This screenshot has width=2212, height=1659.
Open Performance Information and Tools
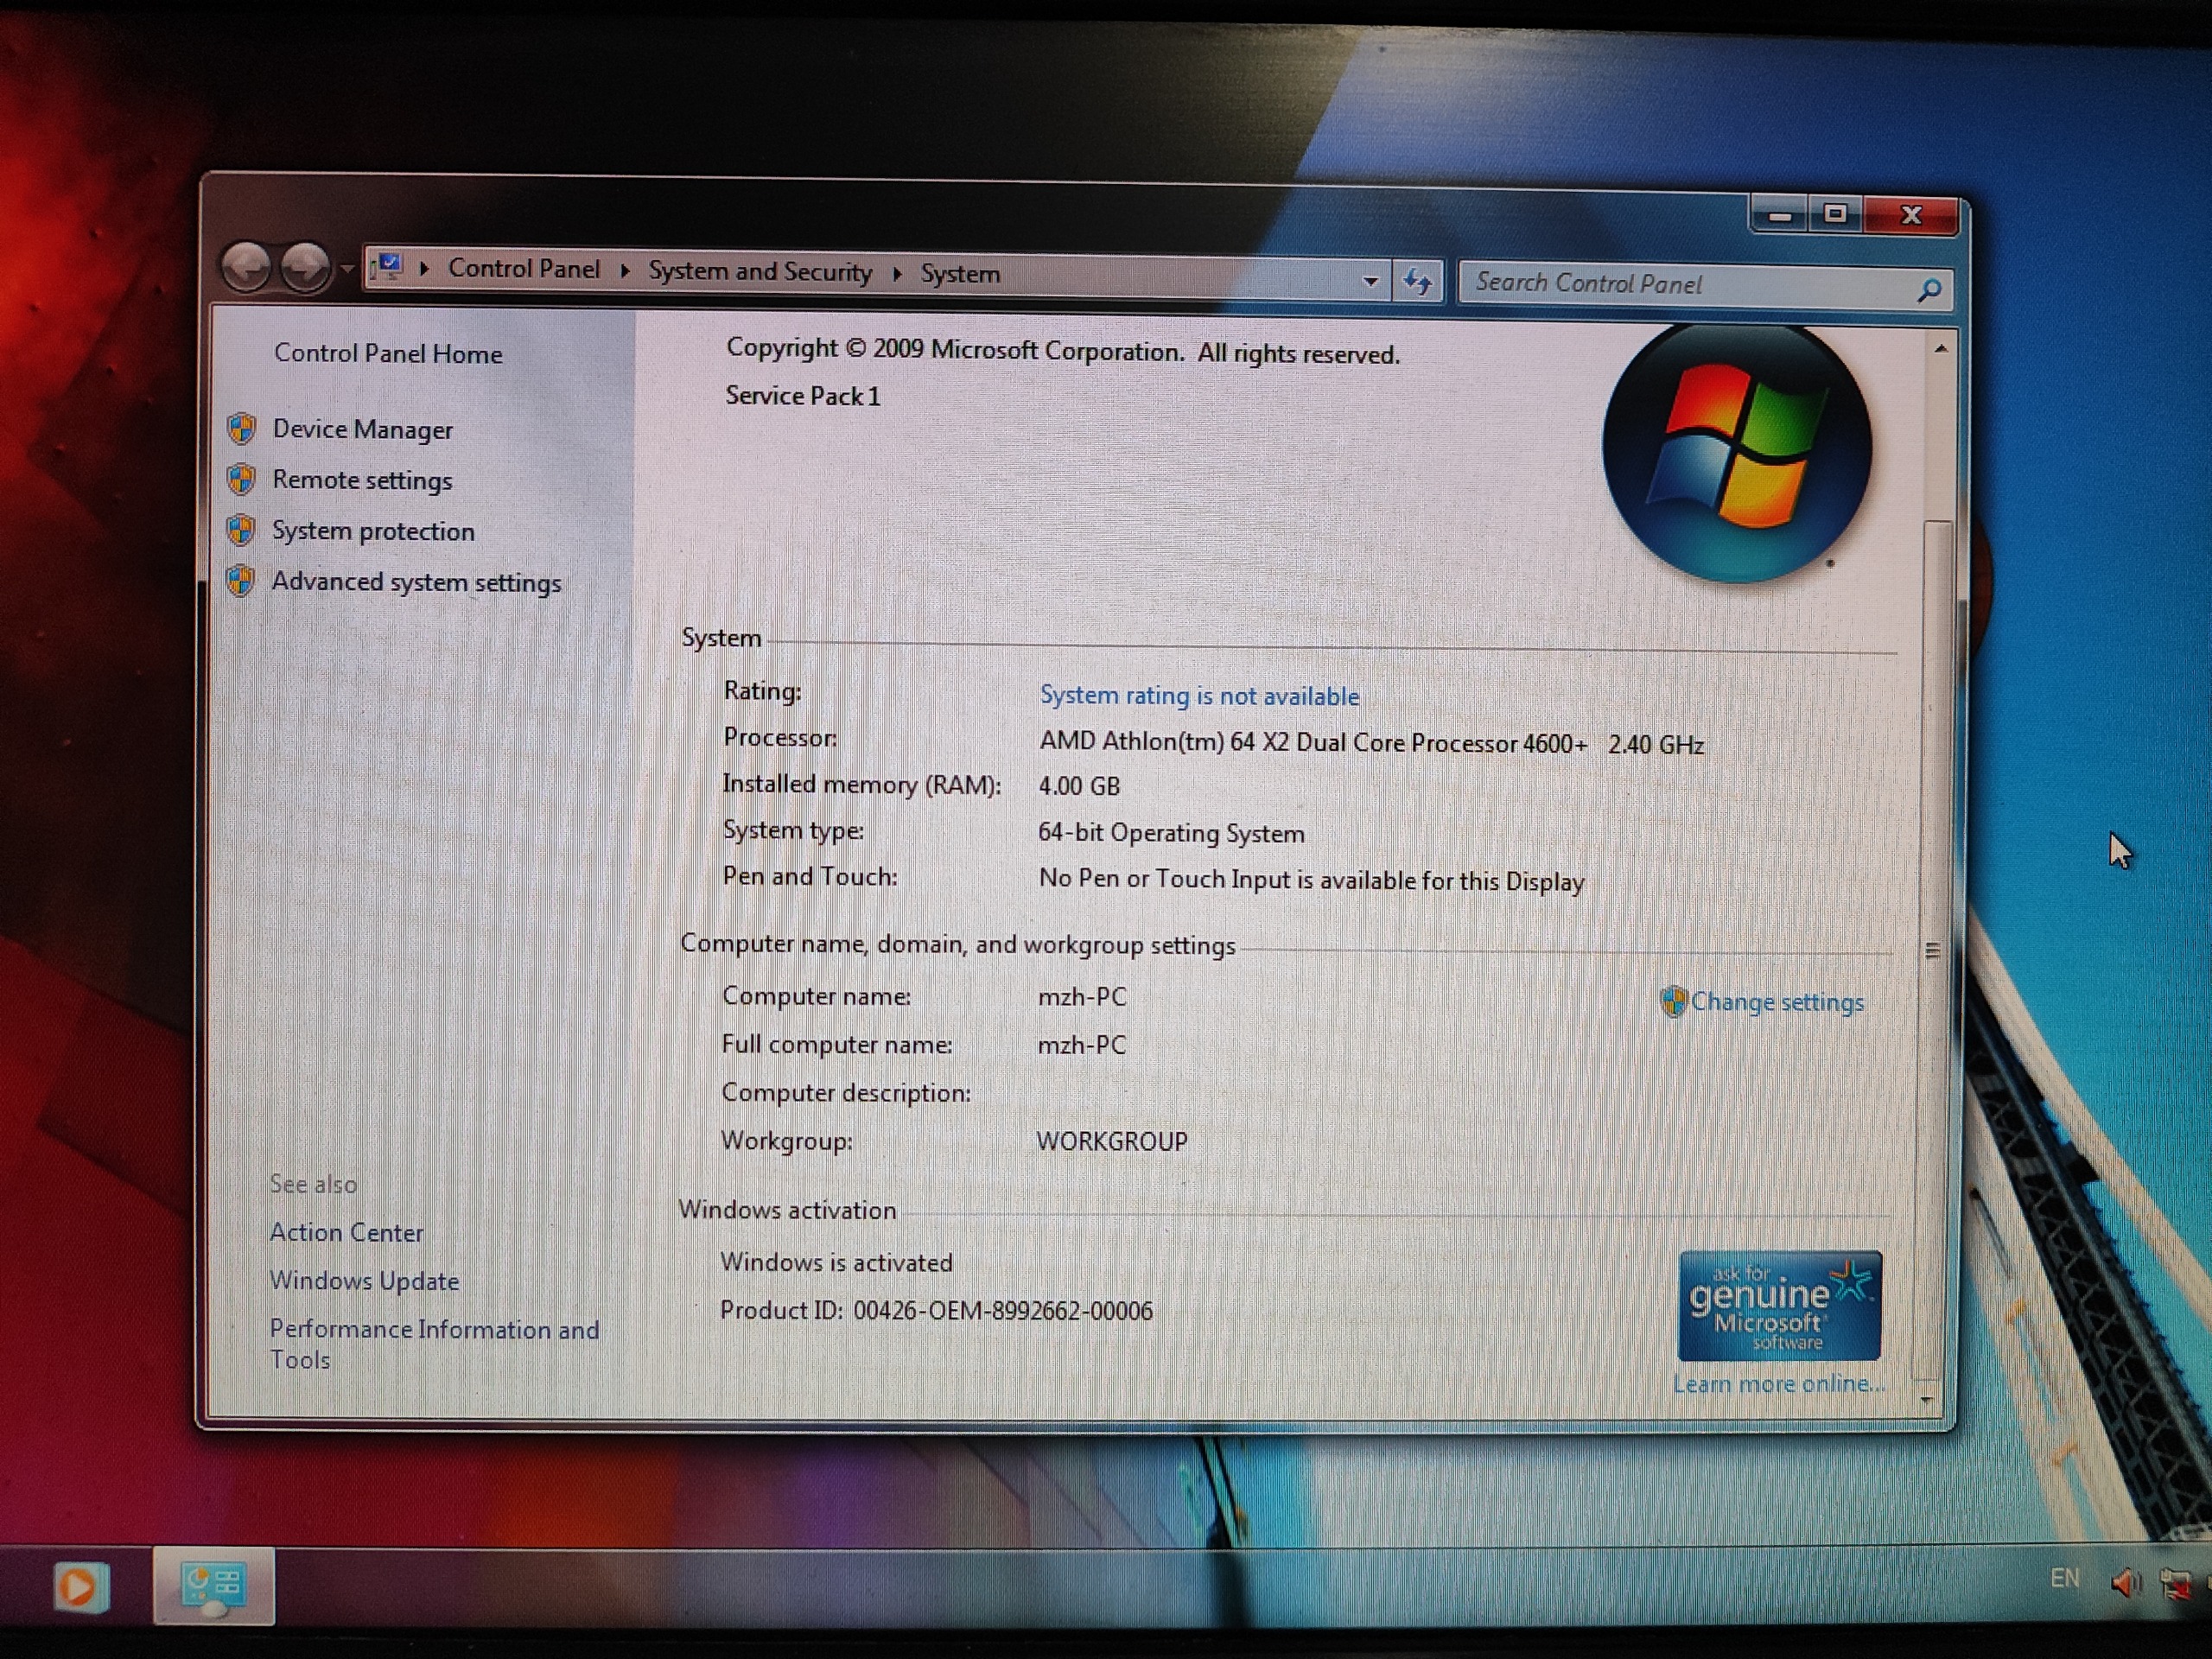pos(434,1344)
